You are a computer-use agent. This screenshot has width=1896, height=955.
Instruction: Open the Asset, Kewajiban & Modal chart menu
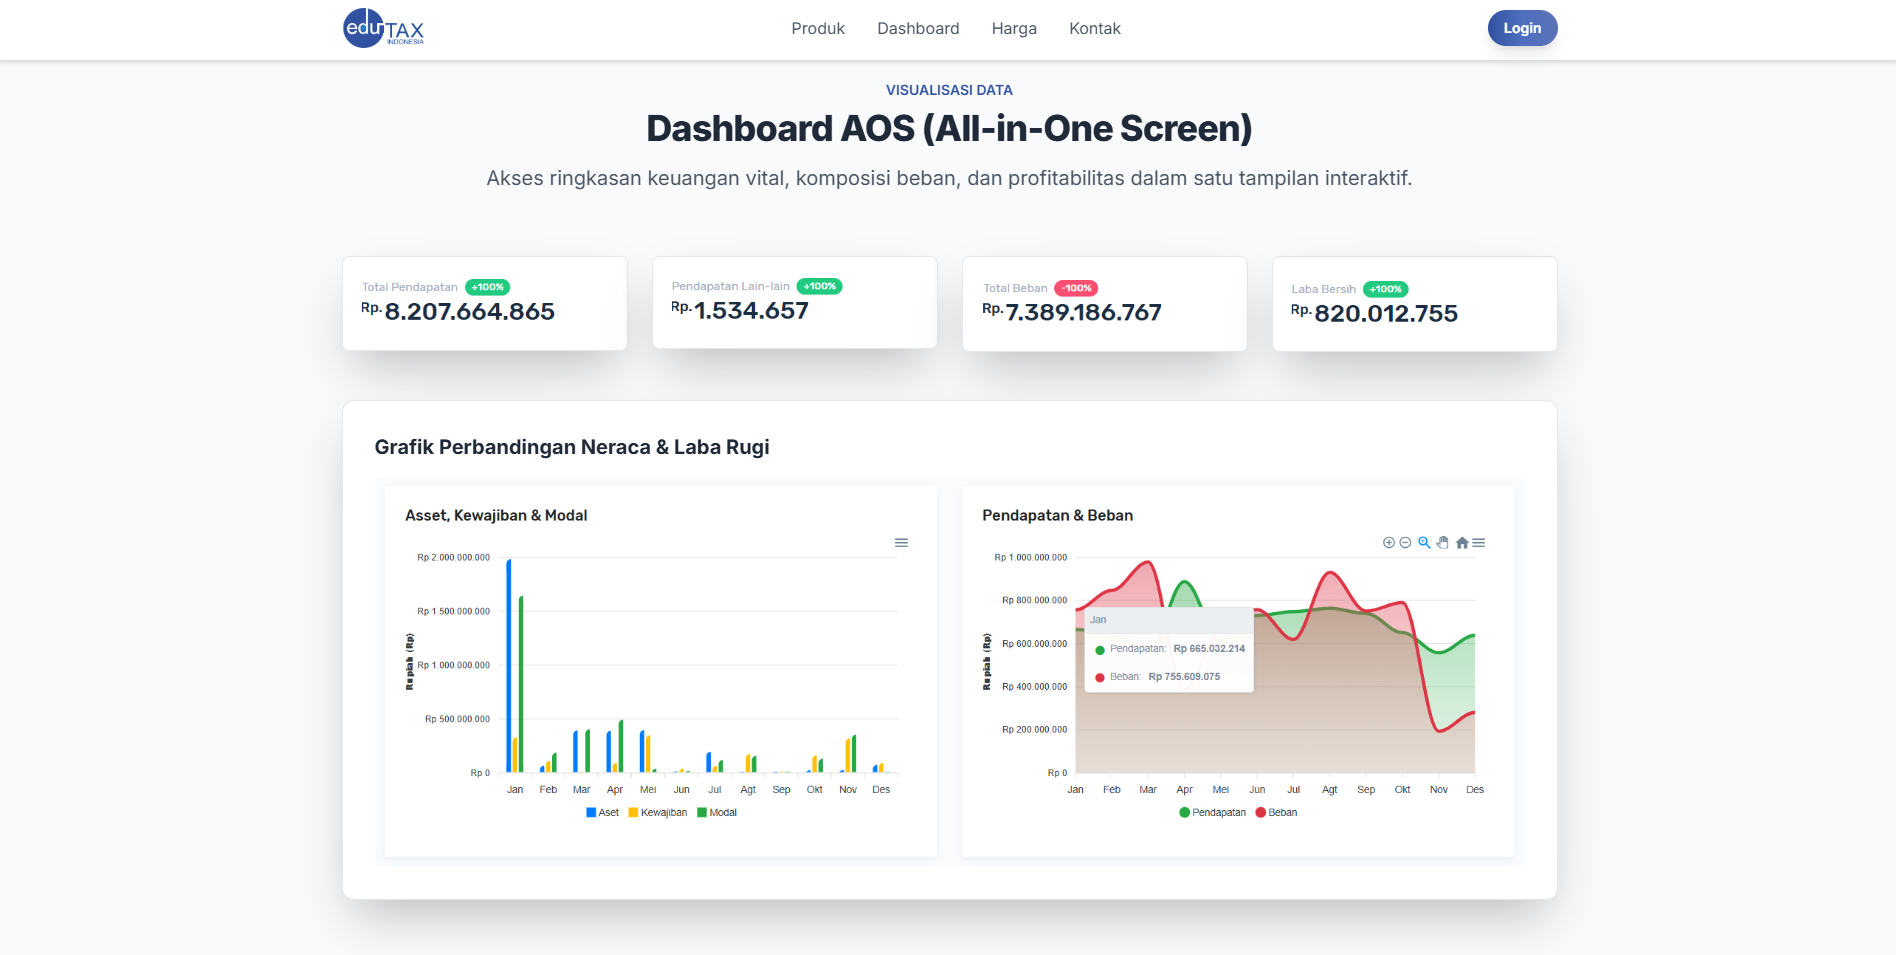click(x=901, y=543)
